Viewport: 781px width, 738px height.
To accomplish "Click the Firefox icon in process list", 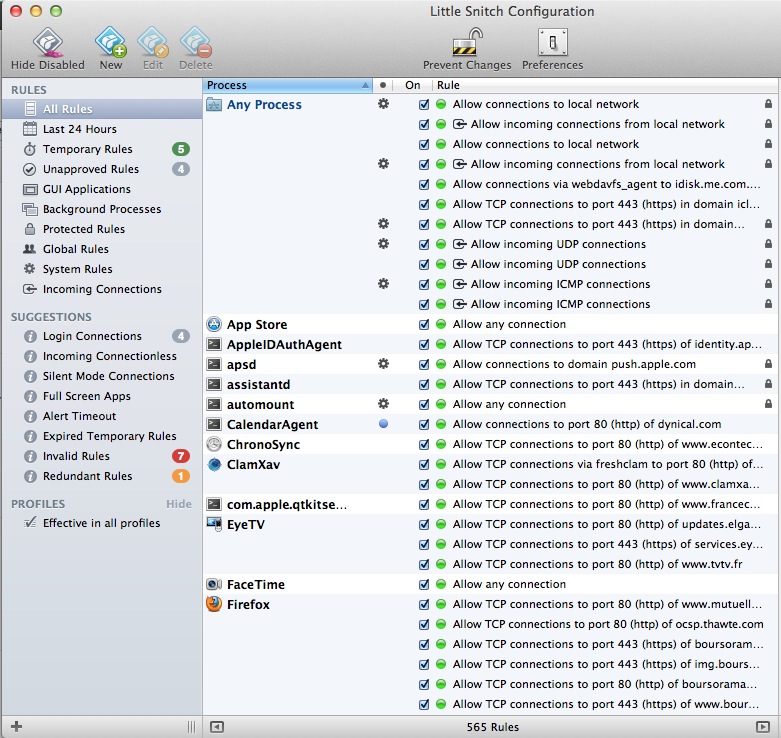I will coord(214,604).
